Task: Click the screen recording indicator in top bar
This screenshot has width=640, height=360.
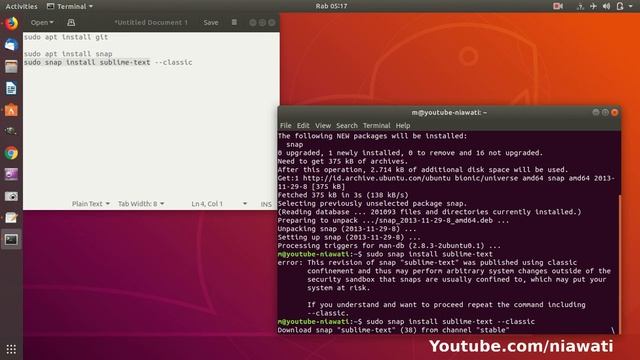Action: pos(558,6)
